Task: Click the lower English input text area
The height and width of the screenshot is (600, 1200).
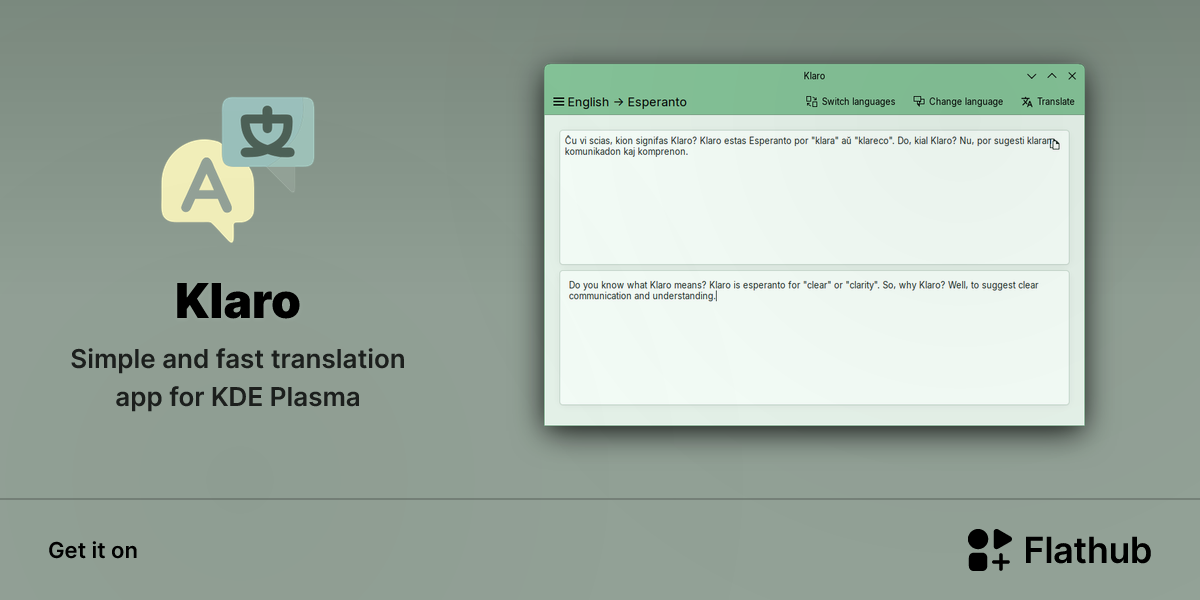Action: [x=814, y=338]
